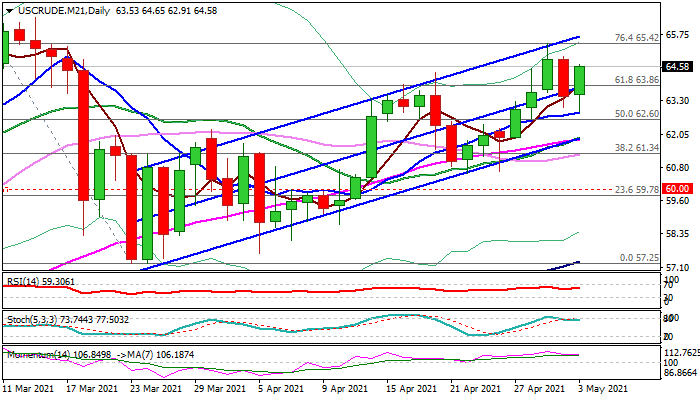This screenshot has width=700, height=400.
Task: Click the 76.4 65.42 Fibonacci level label
Action: [637, 38]
